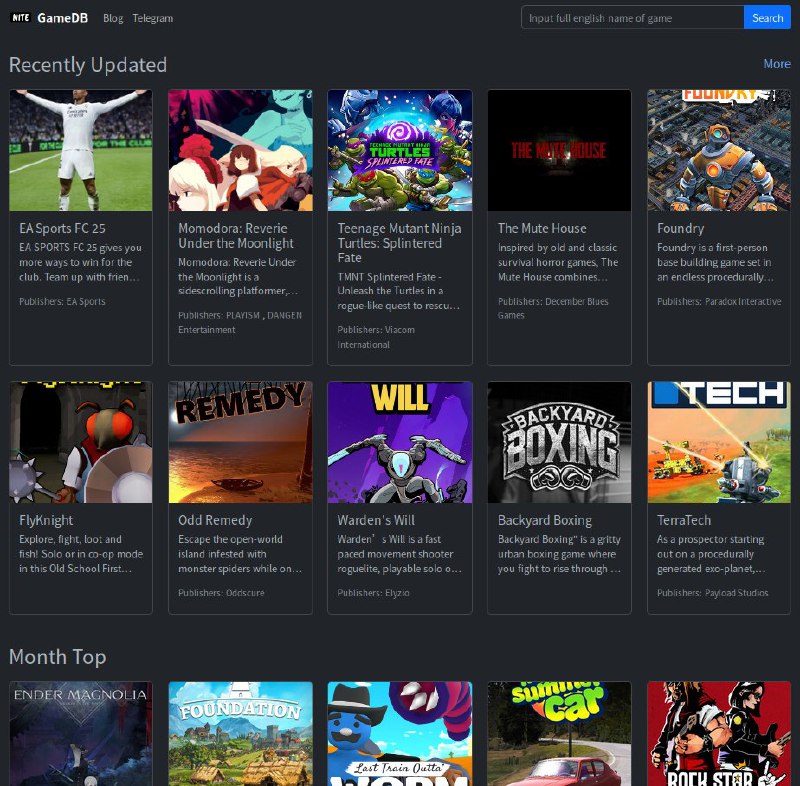The image size is (800, 786).
Task: Click the Backyard Boxing title text
Action: point(544,520)
